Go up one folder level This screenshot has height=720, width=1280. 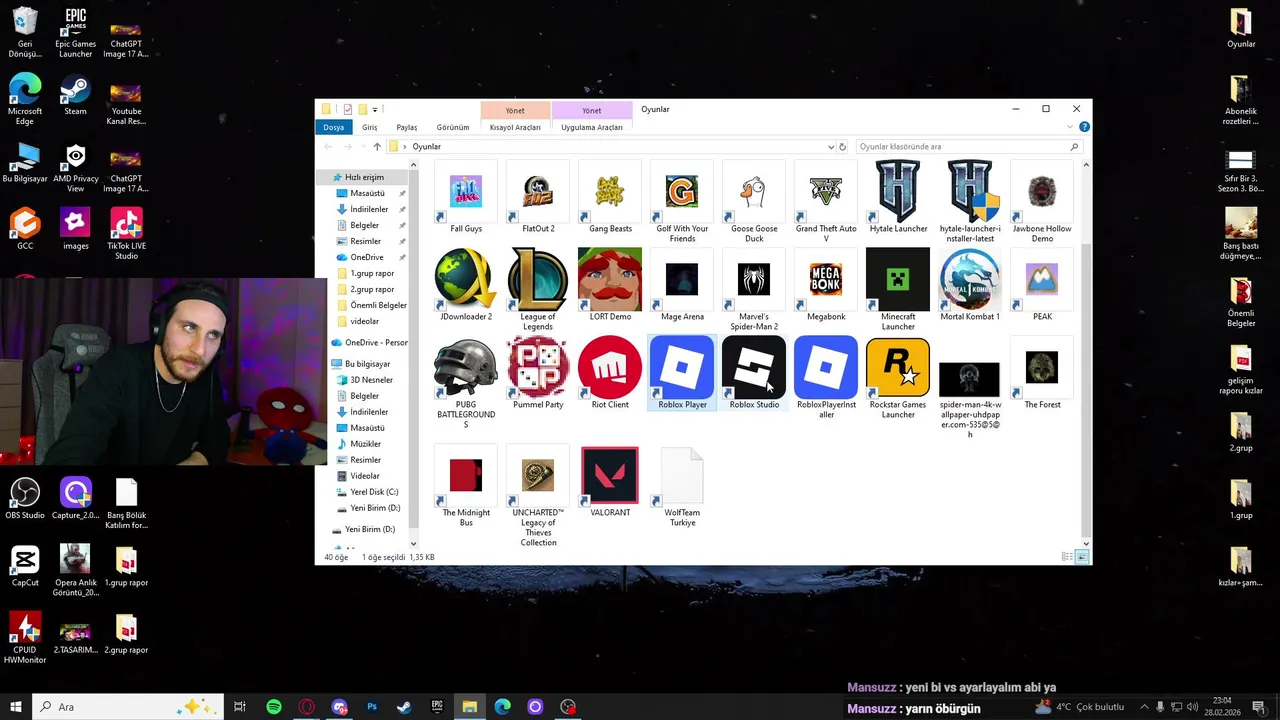pyautogui.click(x=377, y=147)
